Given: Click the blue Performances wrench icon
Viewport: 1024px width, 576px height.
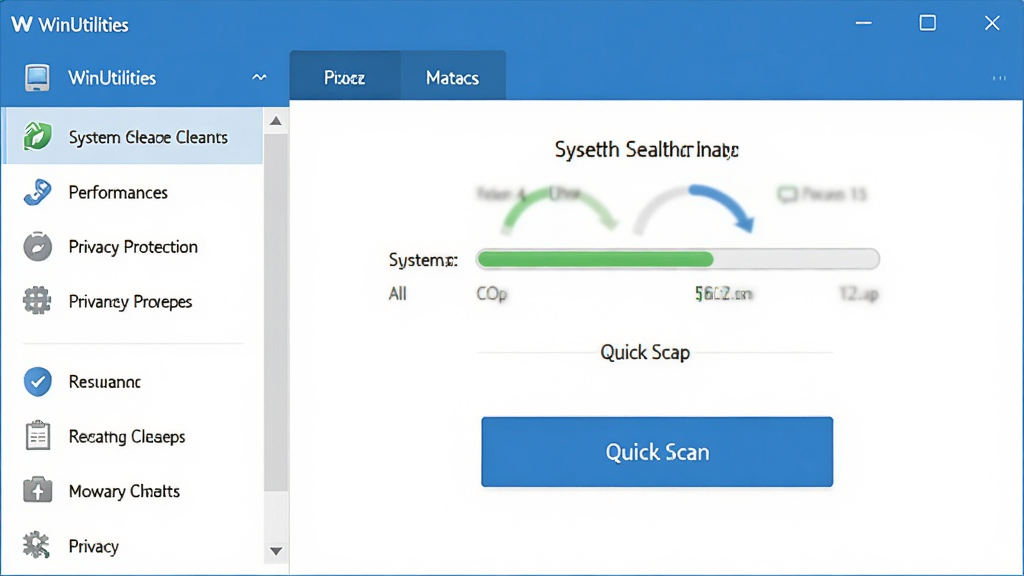Looking at the screenshot, I should [37, 192].
